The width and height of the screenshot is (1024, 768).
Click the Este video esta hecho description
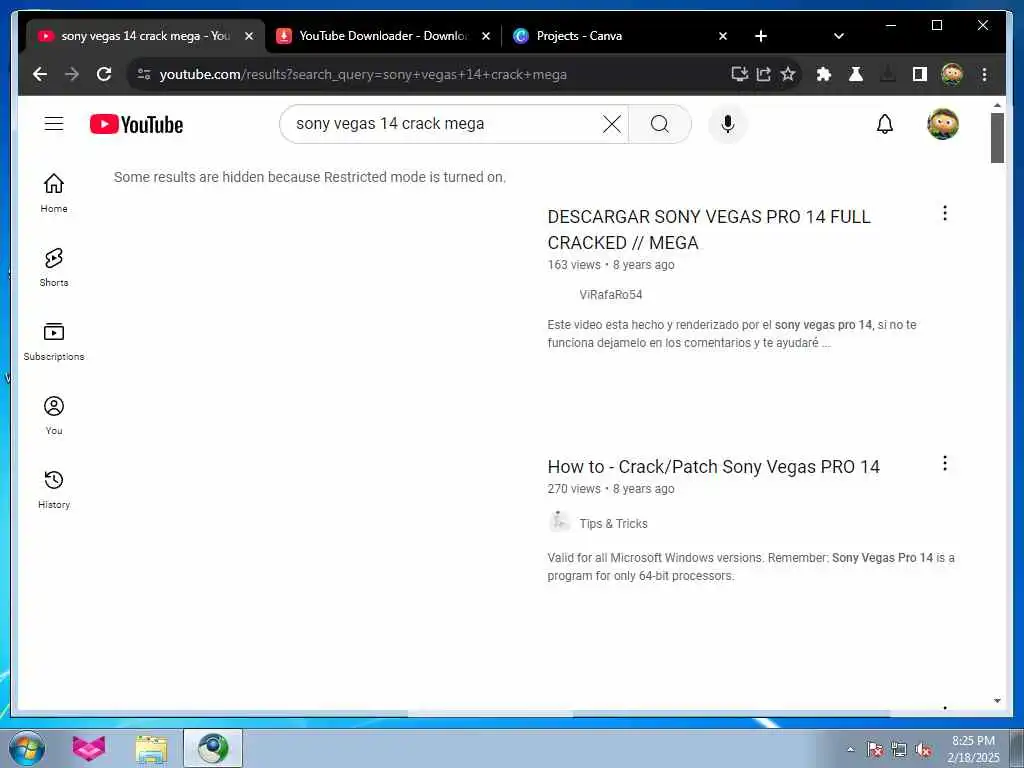(x=732, y=334)
